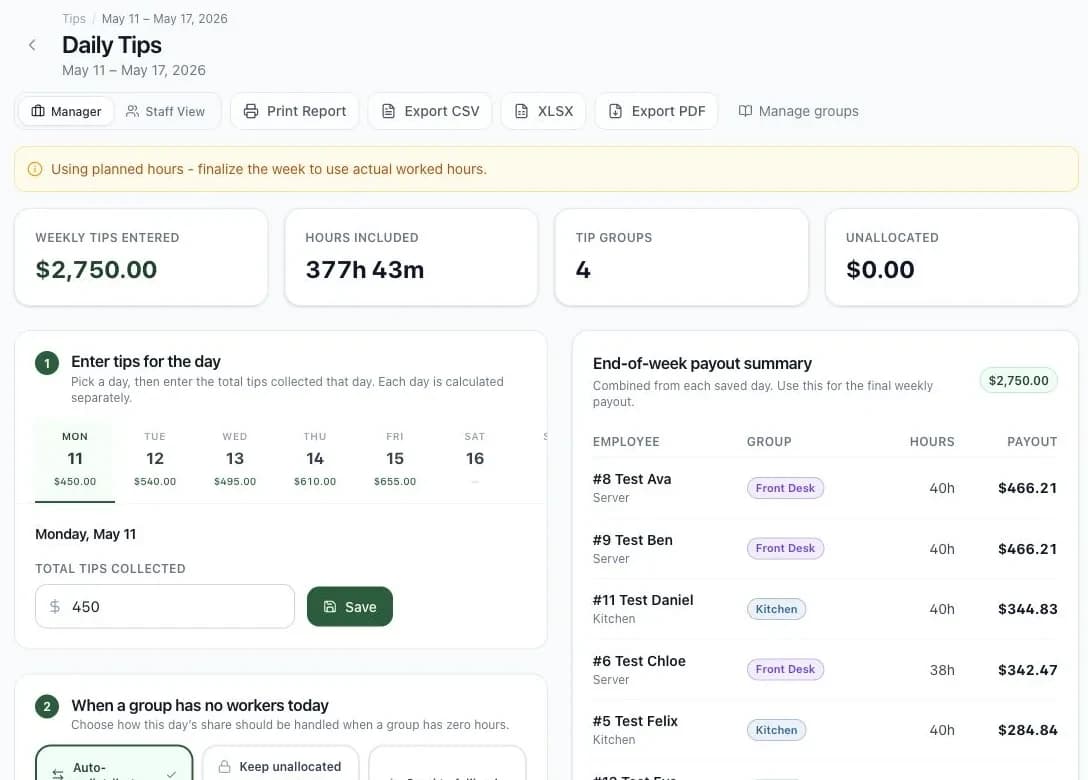Click the HOURS column header
The height and width of the screenshot is (780, 1088).
pos(932,441)
